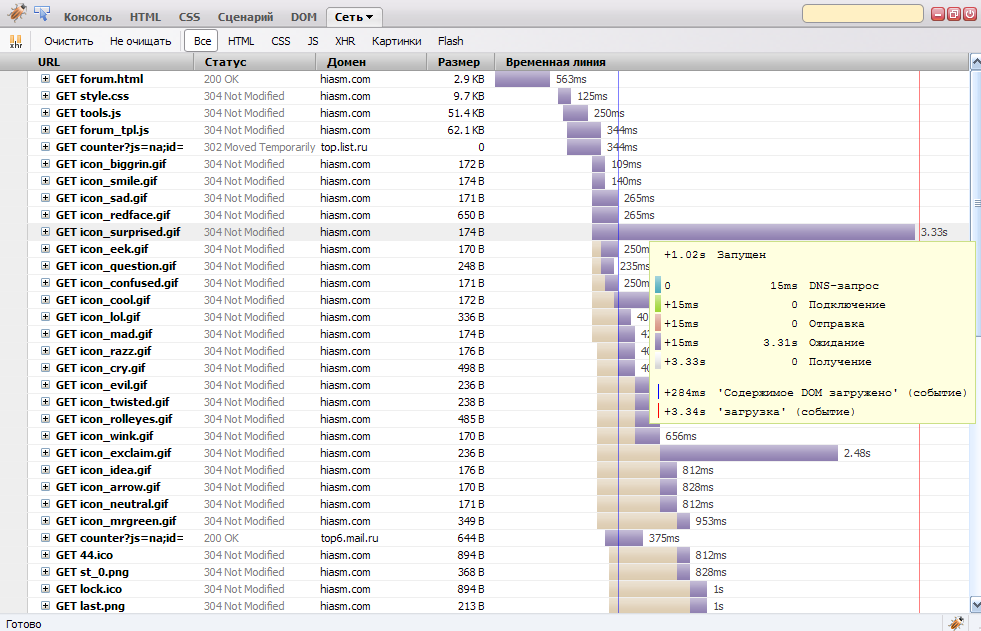
Task: Enable the 'Картинки' images filter
Action: pos(396,41)
